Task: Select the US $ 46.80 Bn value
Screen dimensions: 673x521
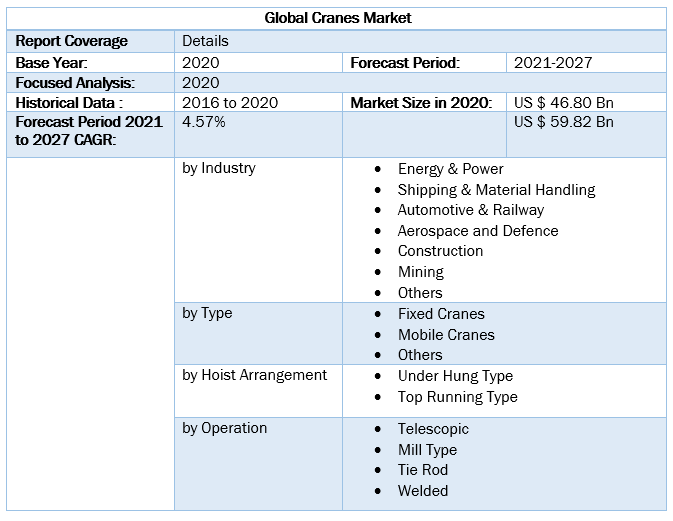Action: point(563,102)
